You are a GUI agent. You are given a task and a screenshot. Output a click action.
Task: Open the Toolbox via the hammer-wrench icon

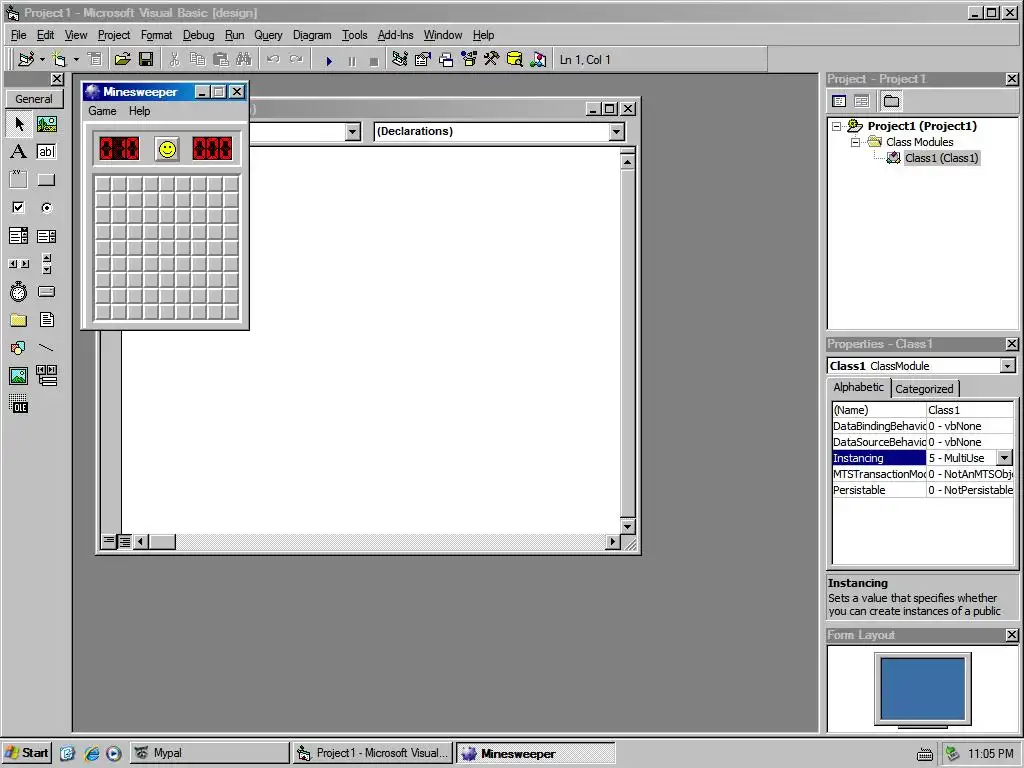pyautogui.click(x=492, y=59)
